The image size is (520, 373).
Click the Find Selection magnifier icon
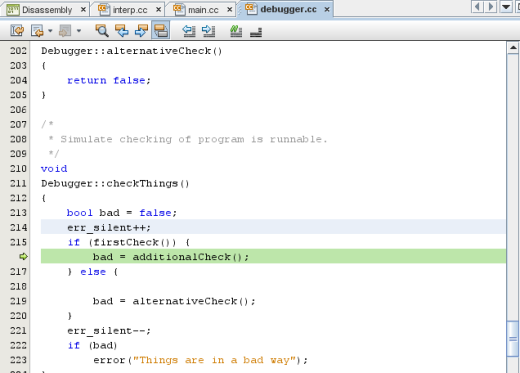102,31
